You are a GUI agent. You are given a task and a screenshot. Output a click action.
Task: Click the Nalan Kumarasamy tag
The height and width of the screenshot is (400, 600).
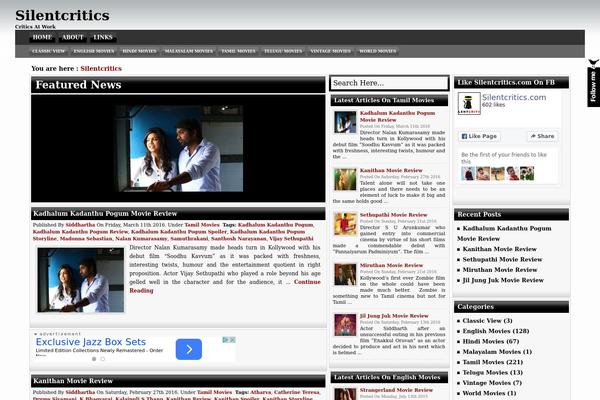tap(141, 239)
